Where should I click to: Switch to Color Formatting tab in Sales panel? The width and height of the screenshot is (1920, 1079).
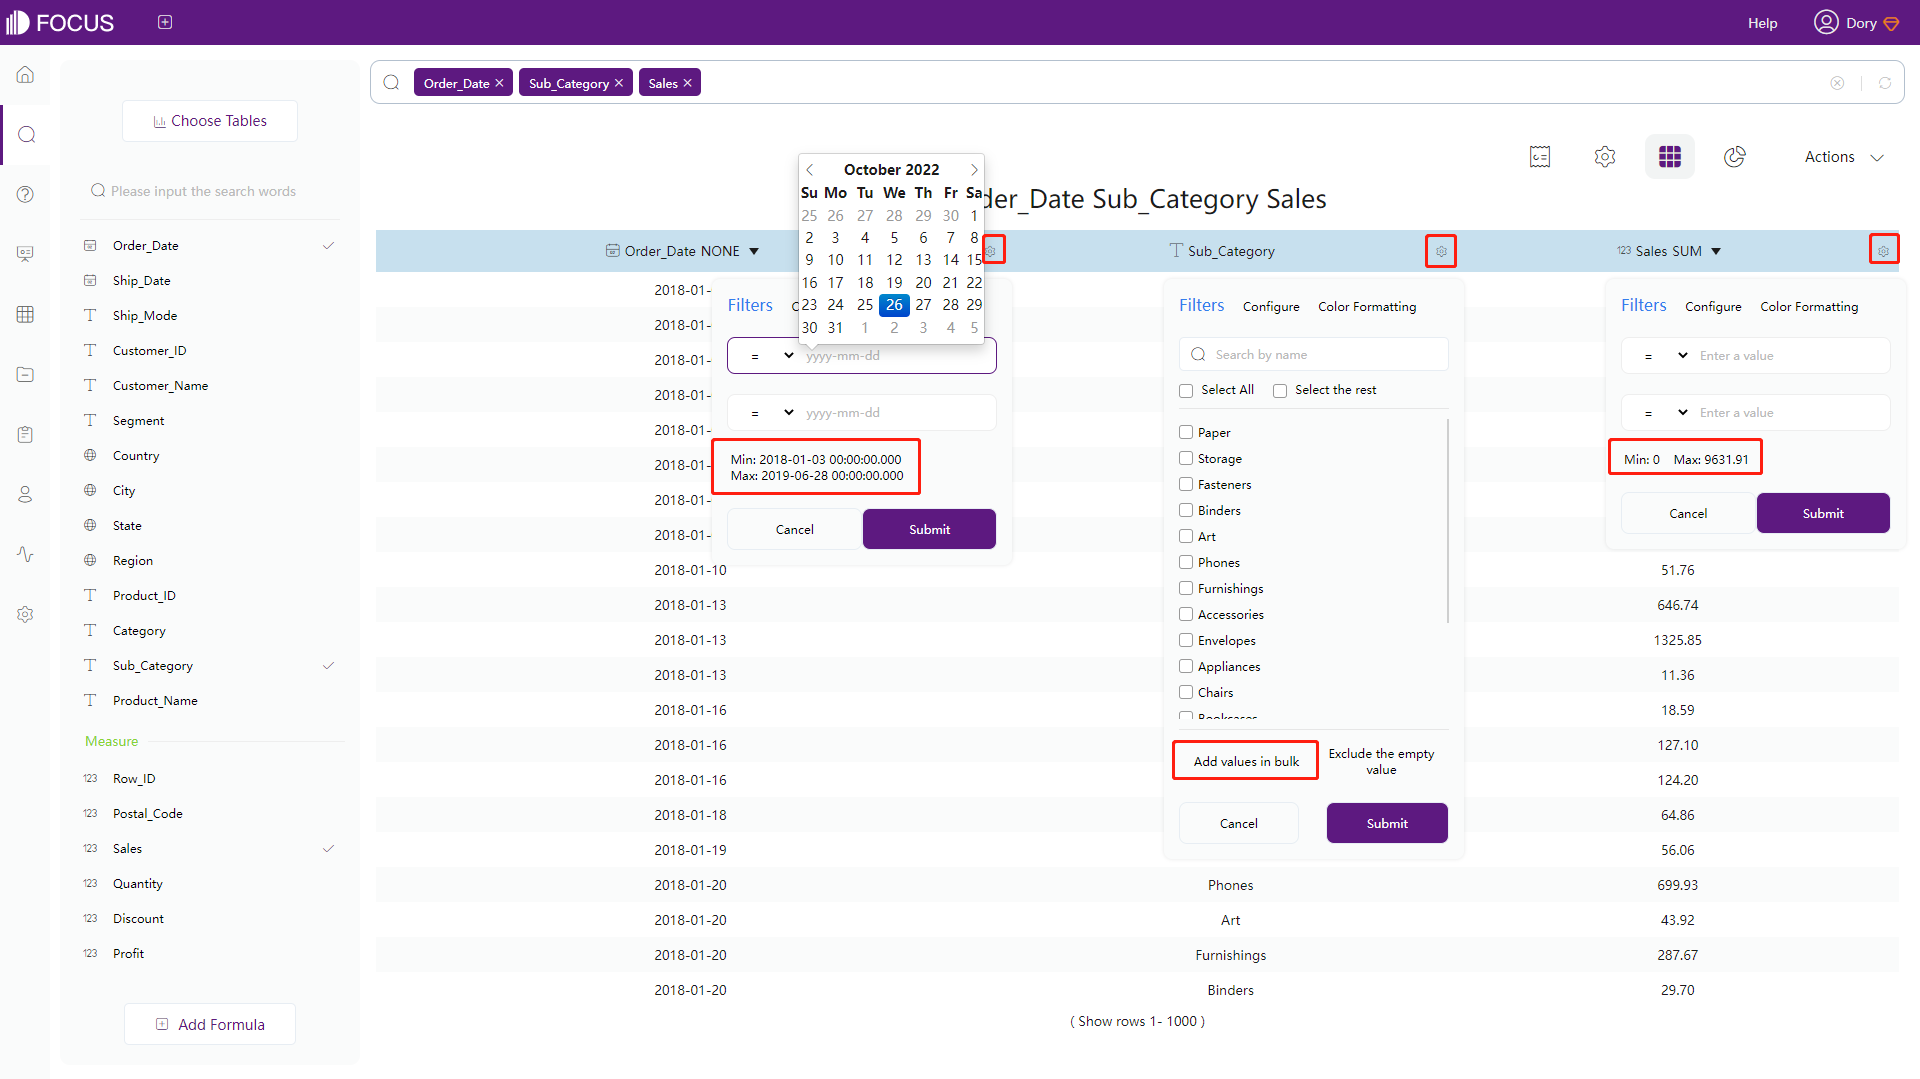point(1809,307)
